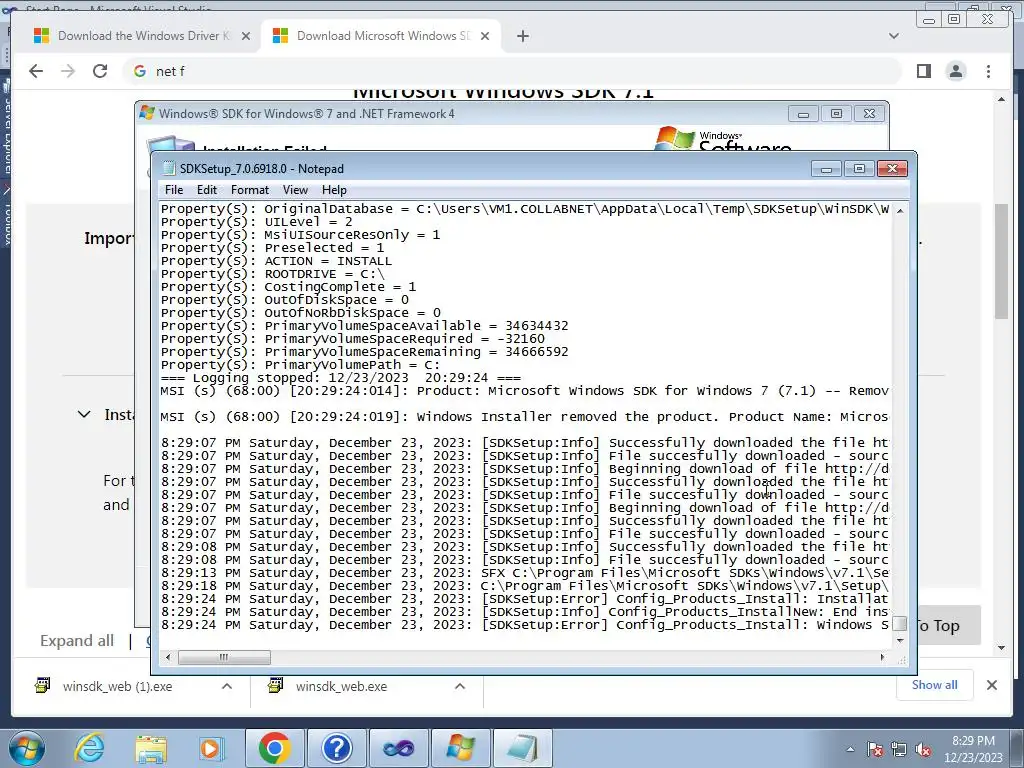Open the View menu in Notepad
The width and height of the screenshot is (1024, 768).
point(295,190)
